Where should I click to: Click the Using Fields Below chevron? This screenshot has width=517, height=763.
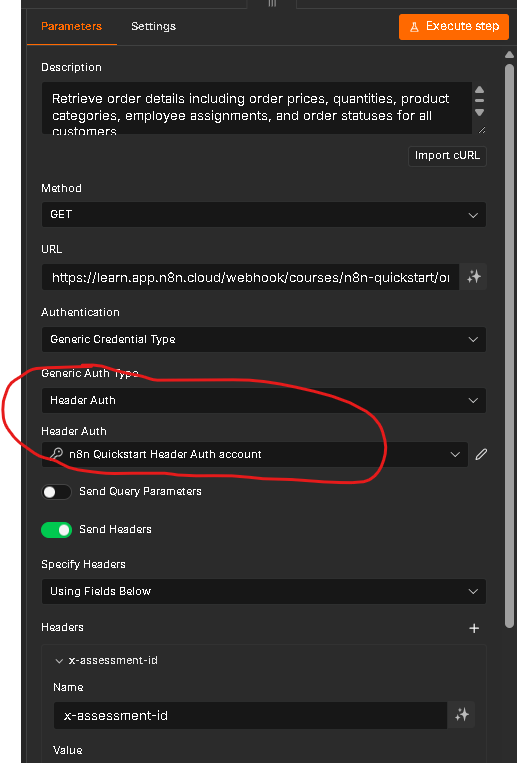(473, 592)
